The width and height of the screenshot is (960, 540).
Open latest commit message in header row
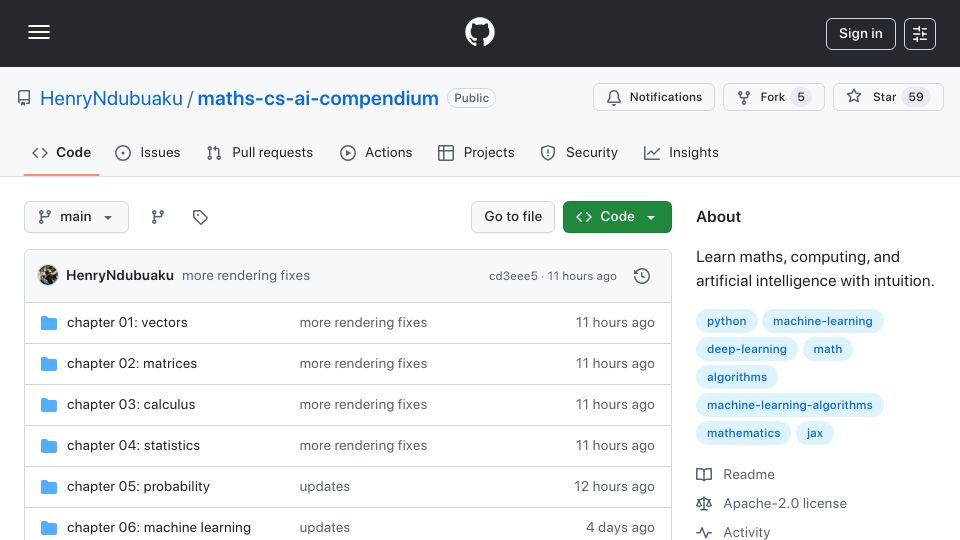[x=246, y=276]
